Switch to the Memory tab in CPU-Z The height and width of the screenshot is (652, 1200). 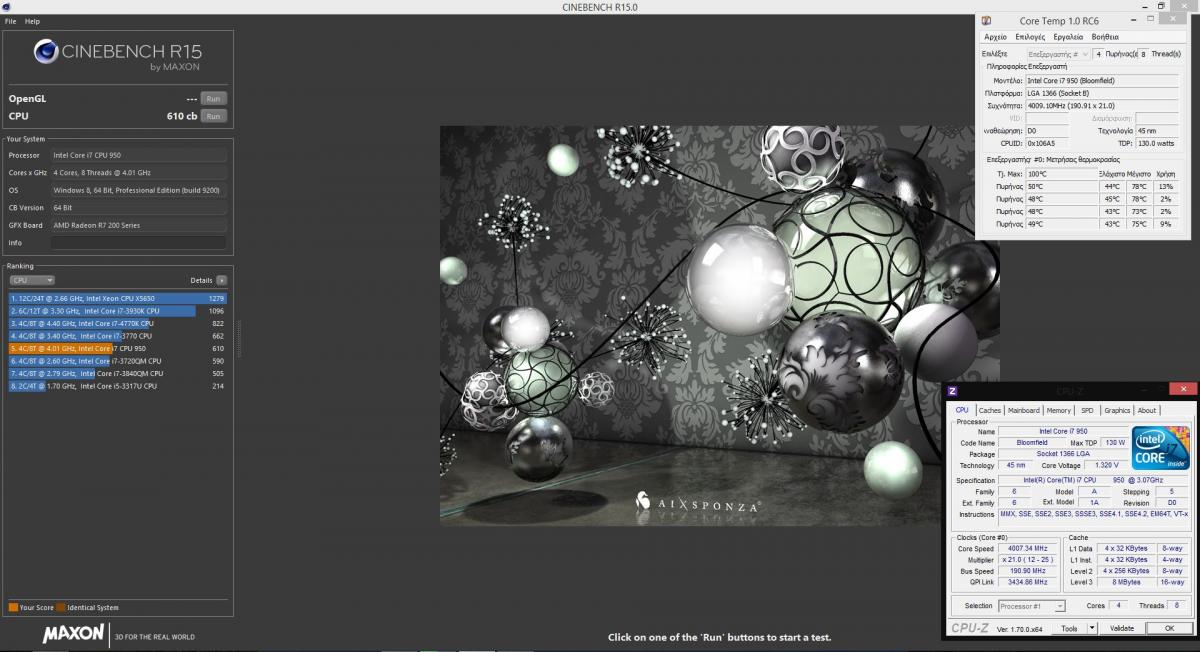click(1059, 410)
